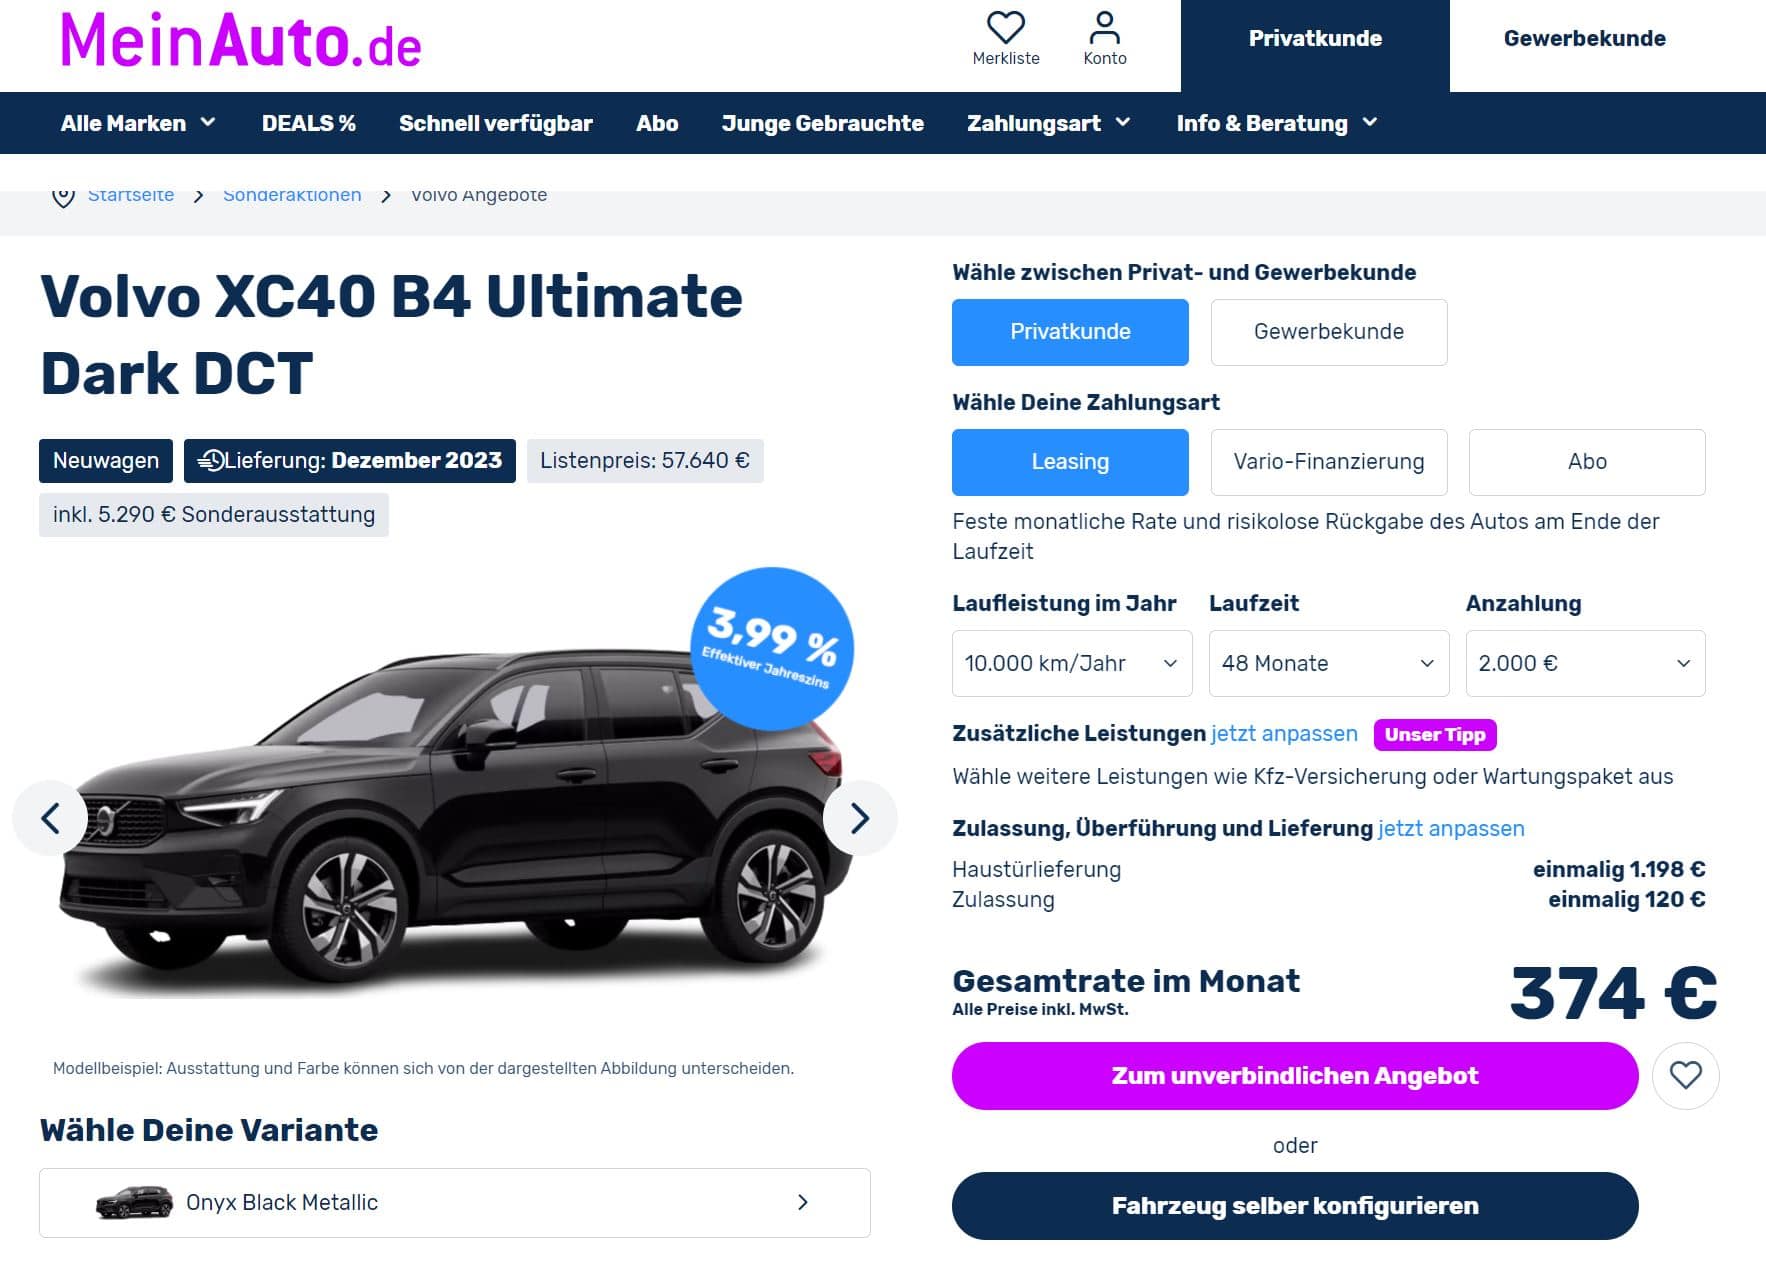Open the Laufzeit 48 Monate dropdown

click(1328, 663)
